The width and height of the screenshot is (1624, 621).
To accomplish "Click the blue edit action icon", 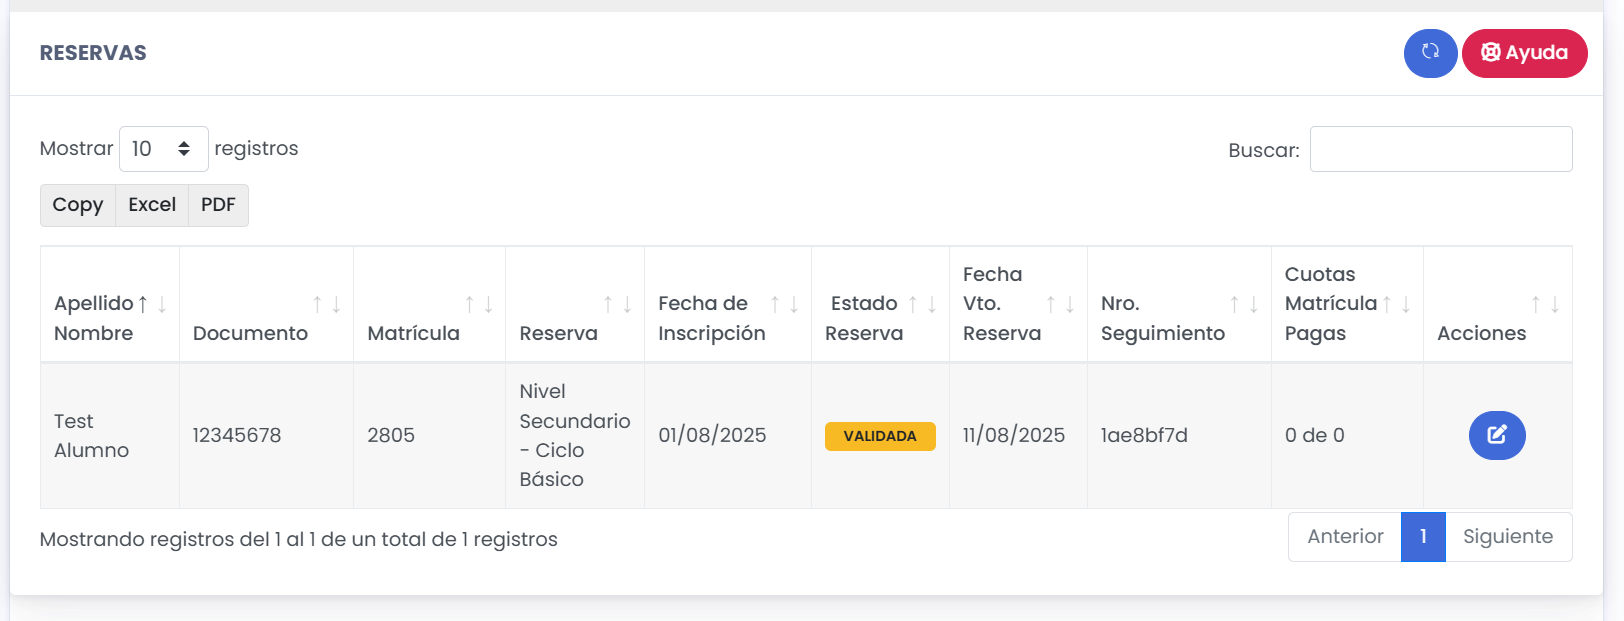I will (1496, 435).
